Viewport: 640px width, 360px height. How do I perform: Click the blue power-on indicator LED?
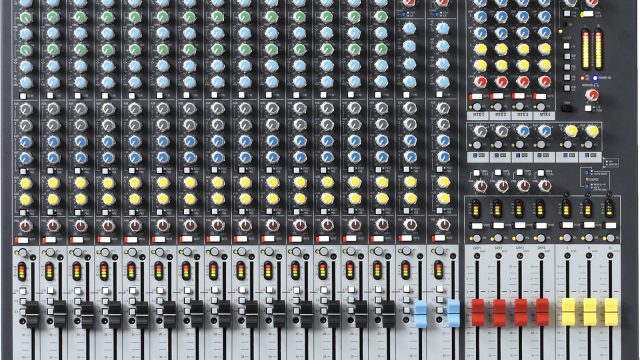[x=595, y=78]
